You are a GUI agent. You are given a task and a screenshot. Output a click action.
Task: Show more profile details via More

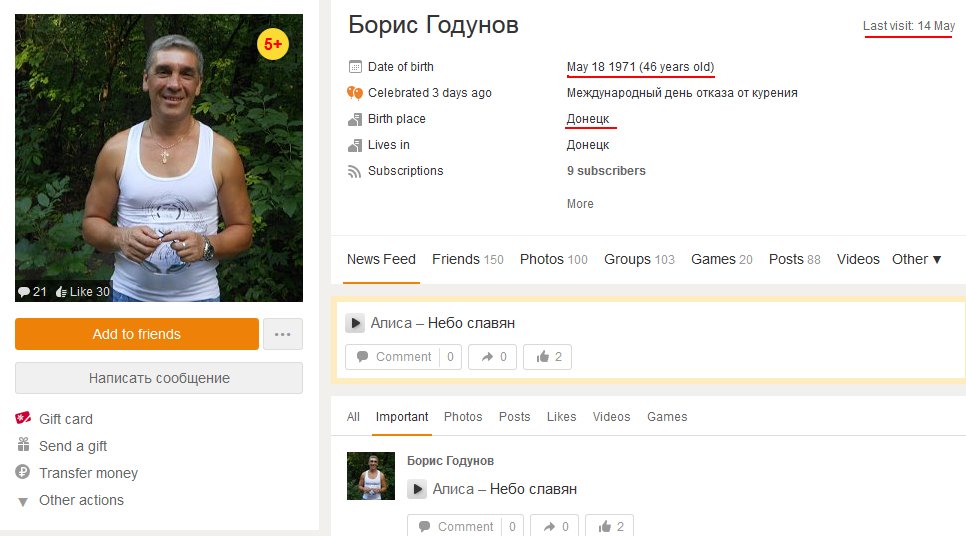580,204
